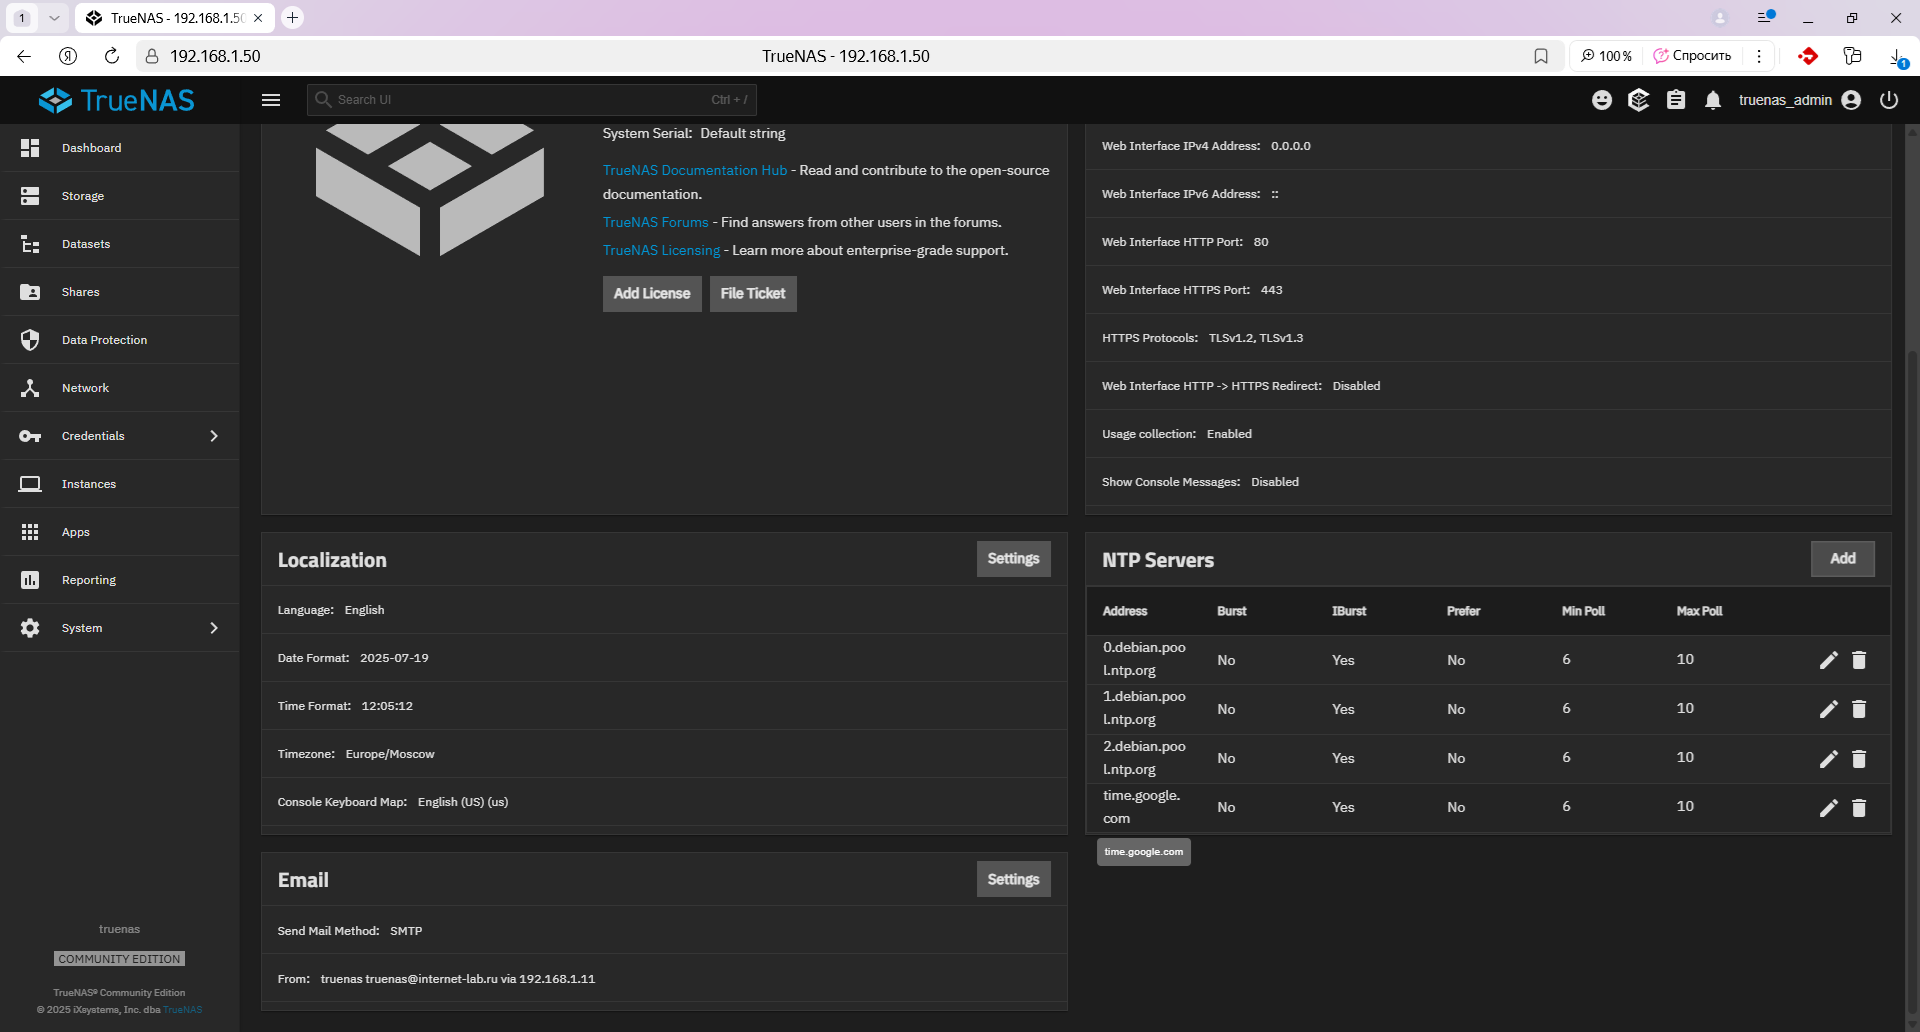Select the Shares menu label
The image size is (1920, 1032).
(x=80, y=292)
